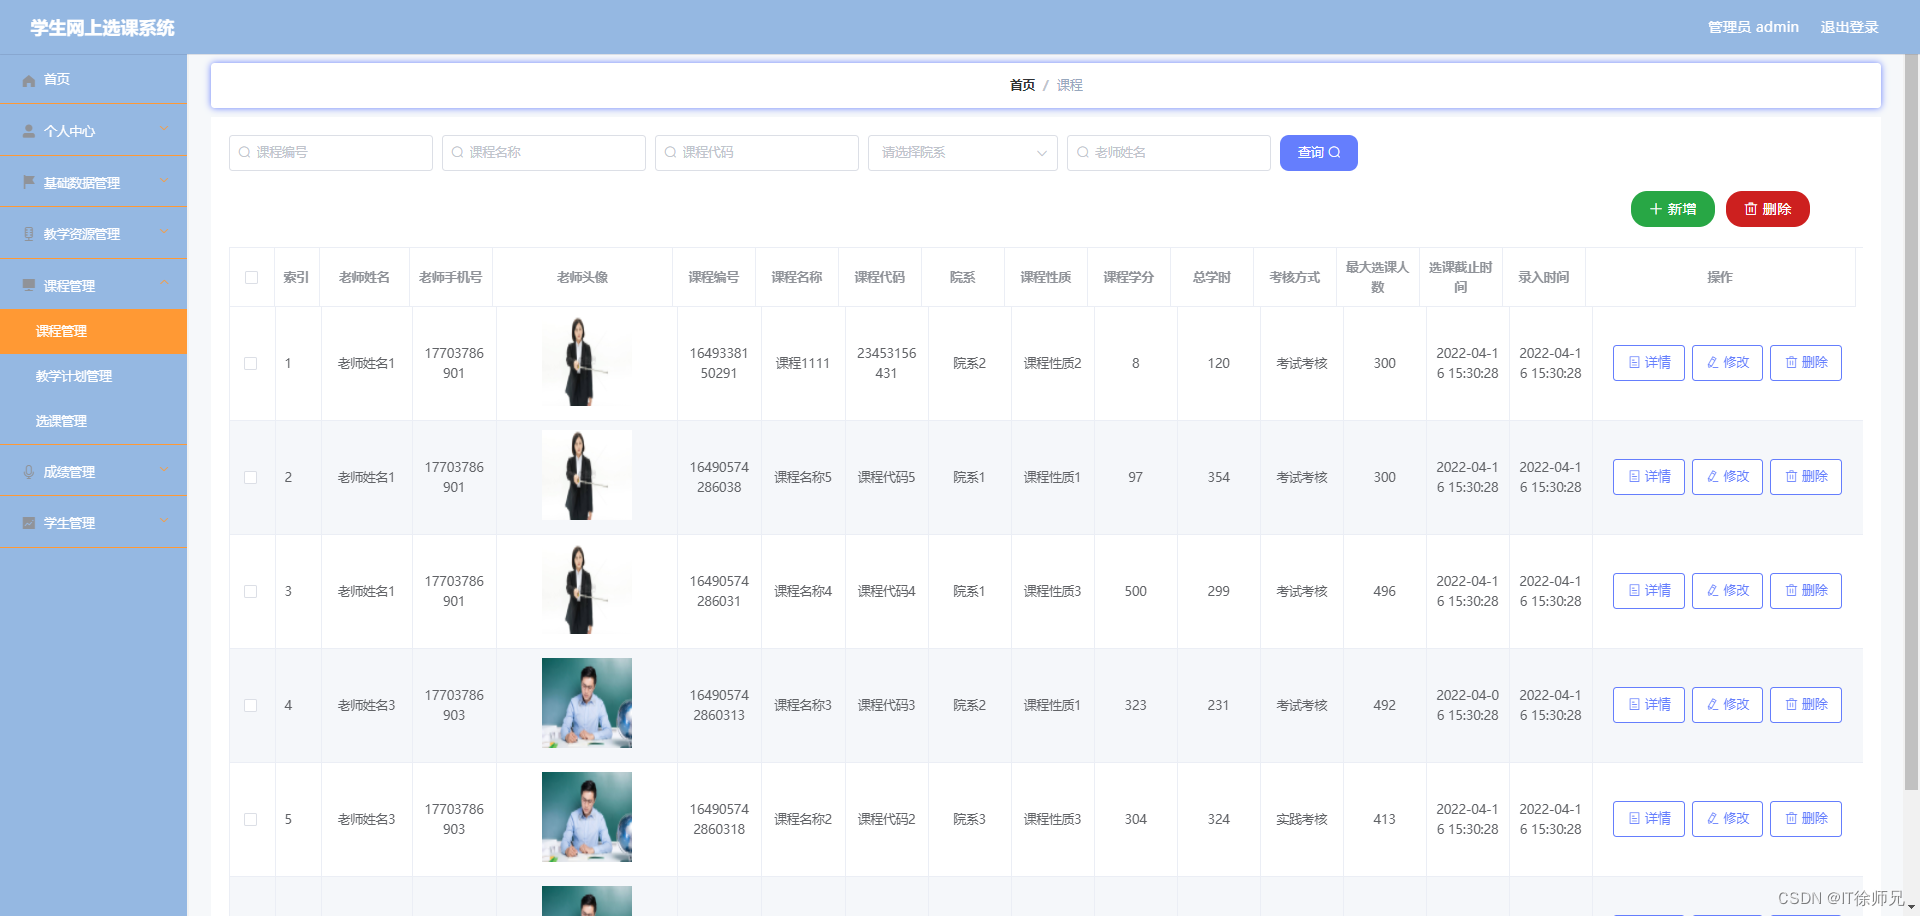Click the 学生管理 sidebar icon

point(27,522)
